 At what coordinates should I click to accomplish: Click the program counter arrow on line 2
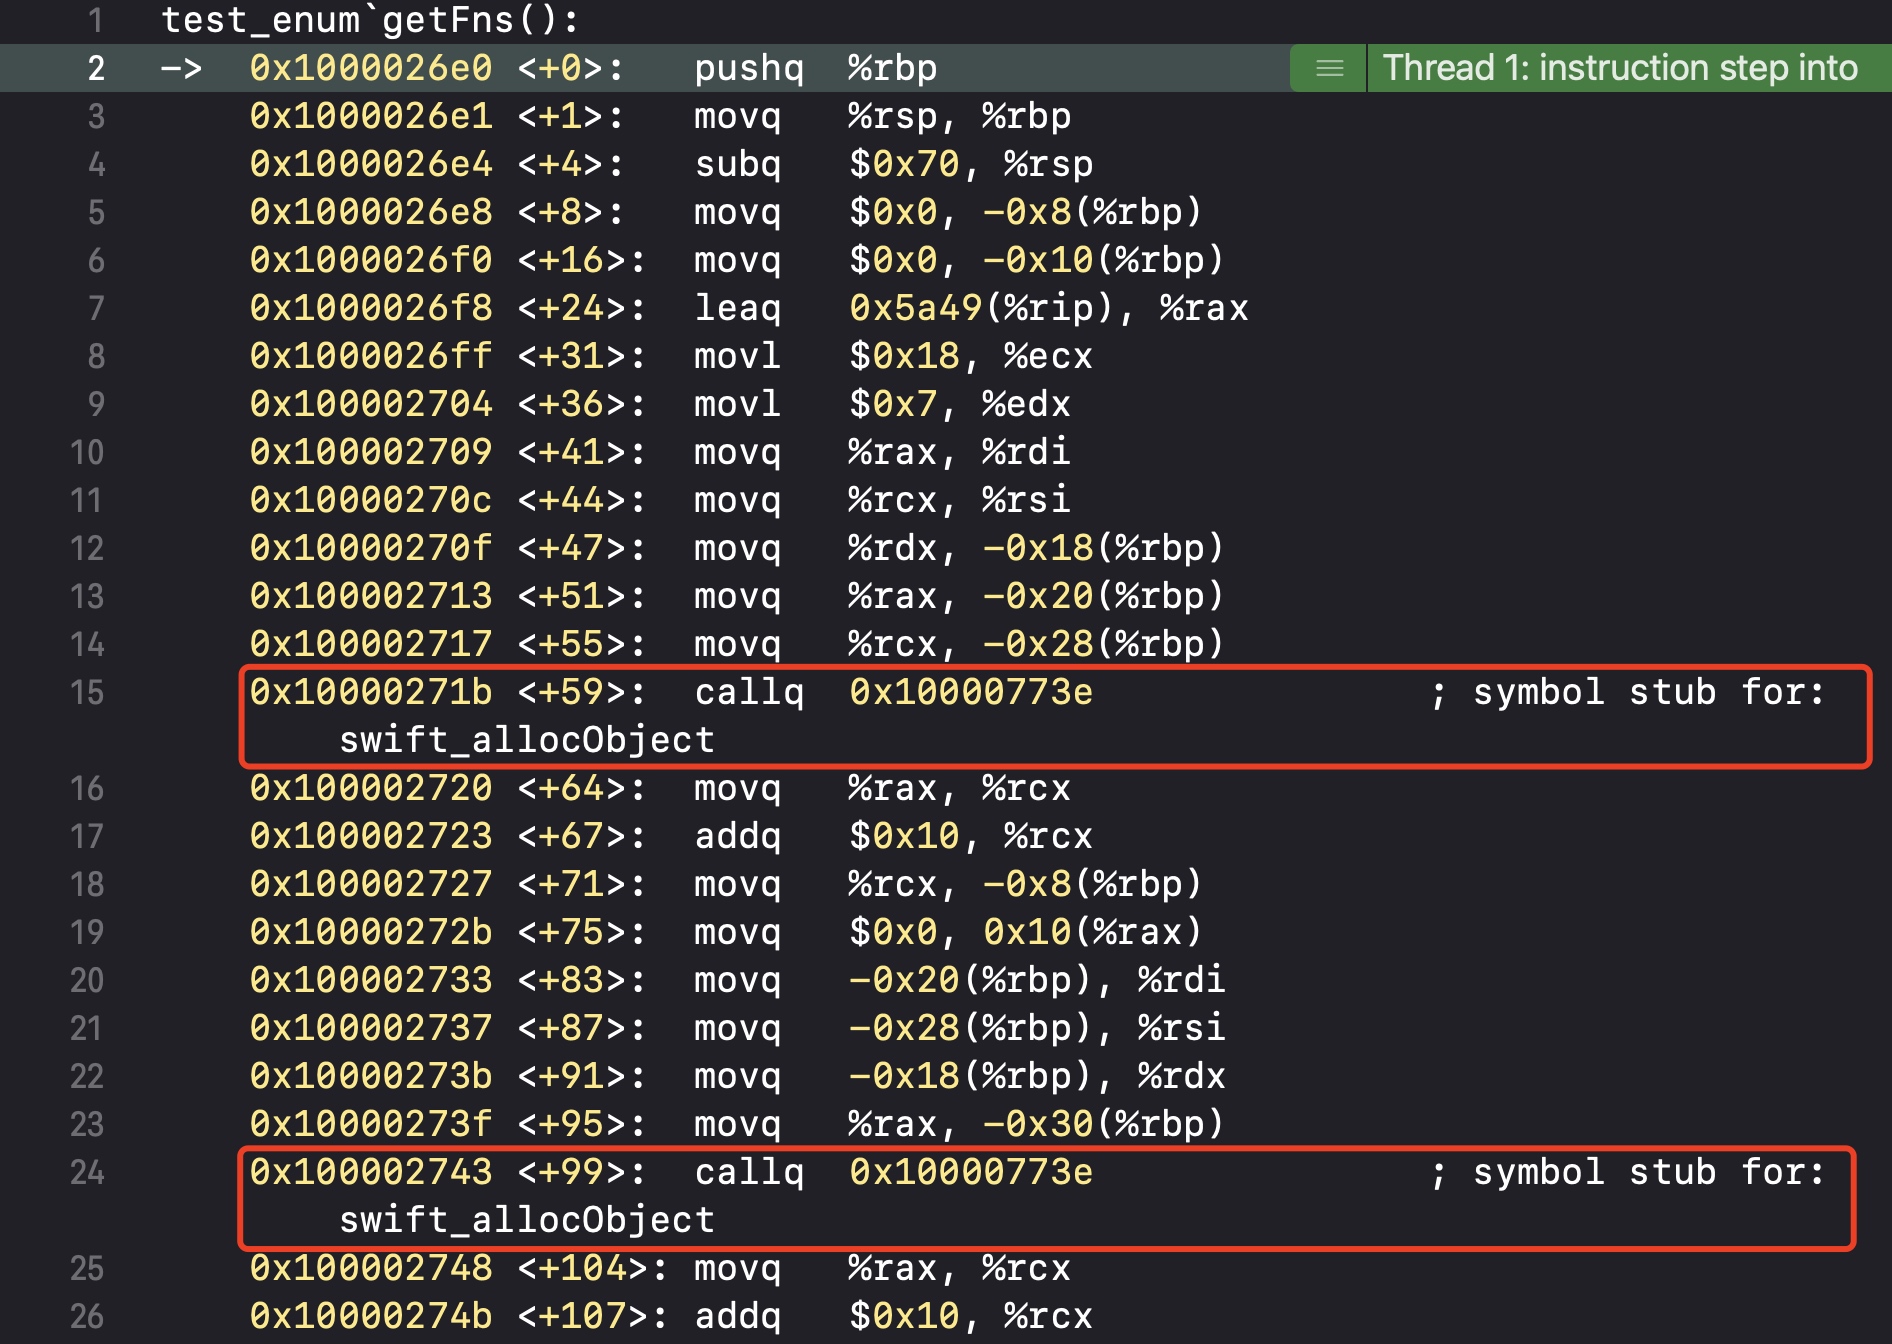pyautogui.click(x=181, y=68)
